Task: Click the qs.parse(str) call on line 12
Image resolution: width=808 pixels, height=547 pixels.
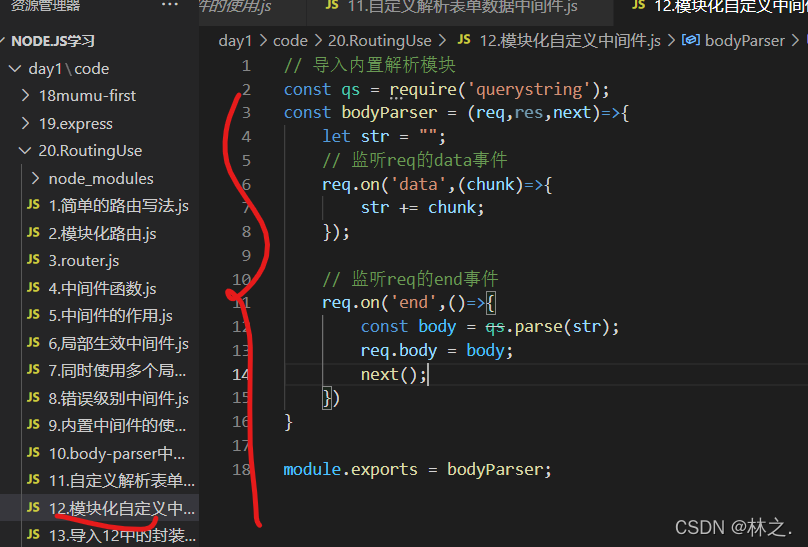Action: [x=547, y=327]
